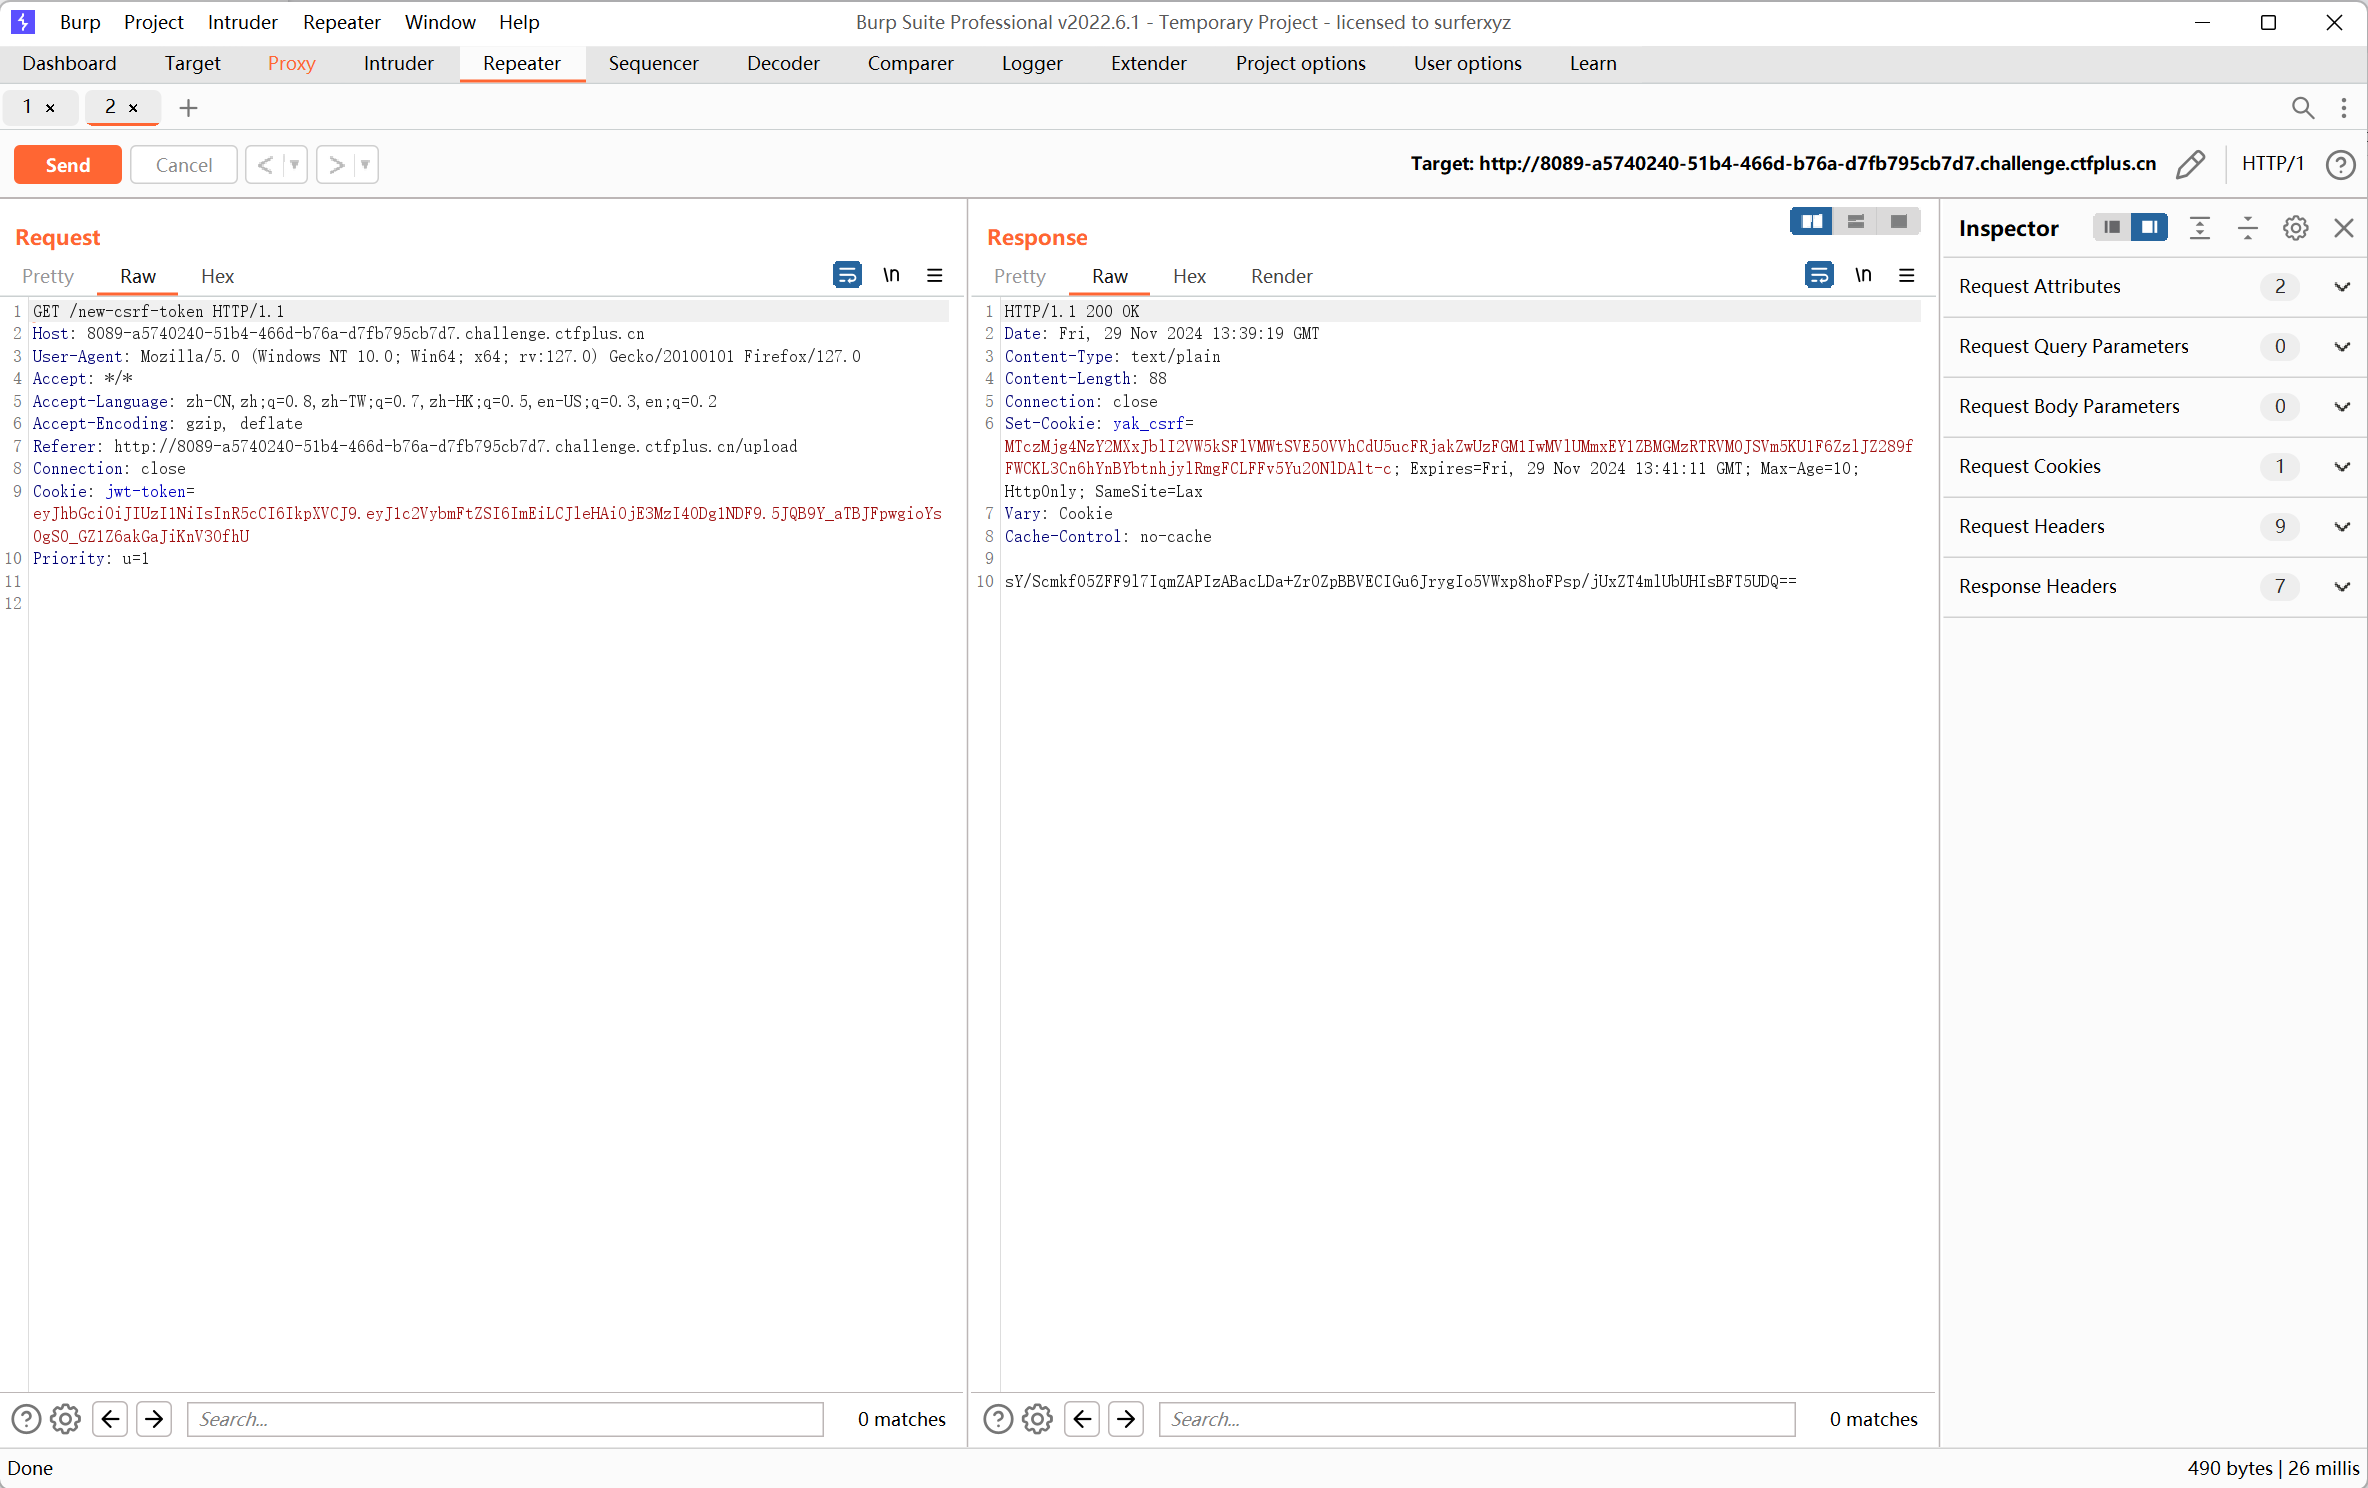2368x1488 pixels.
Task: Select side-by-side layout for request/response
Action: (x=1811, y=222)
